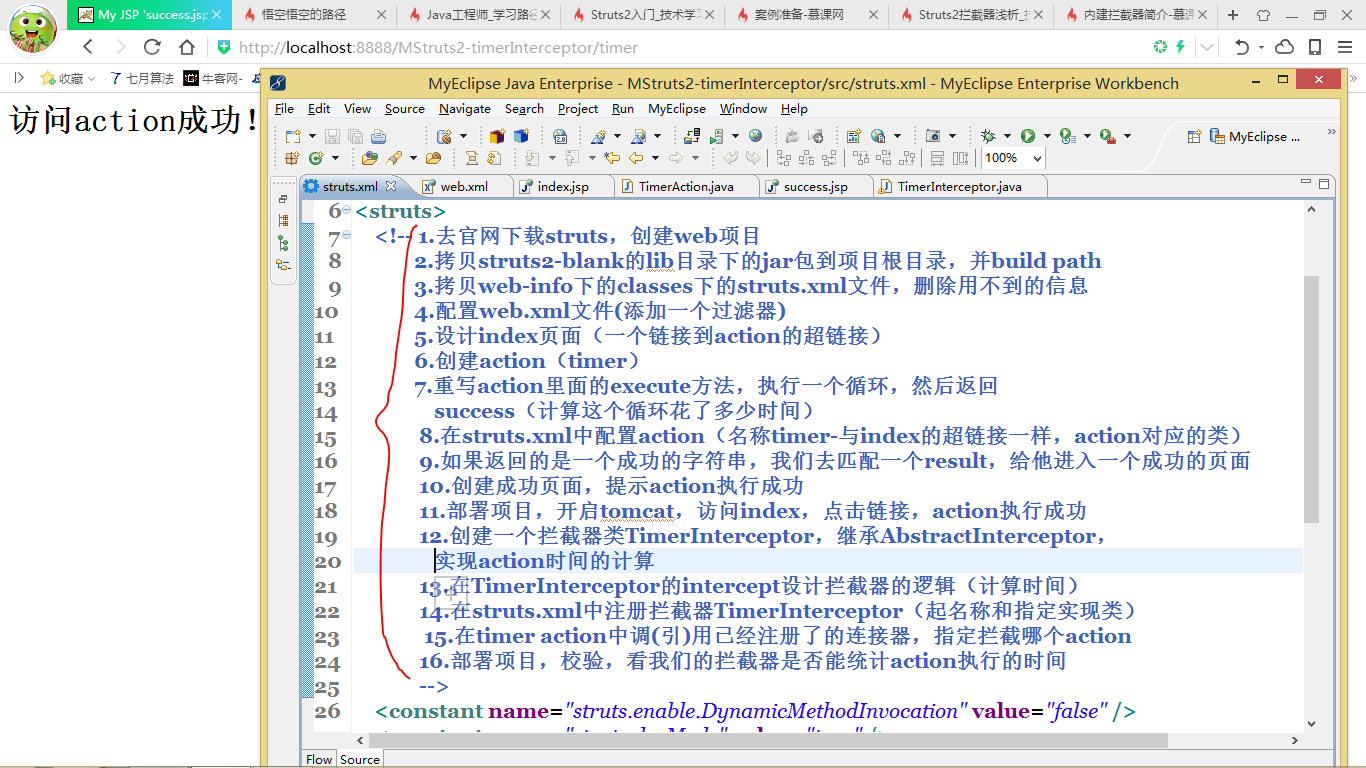Click the 2.0 web project icon

(560, 136)
